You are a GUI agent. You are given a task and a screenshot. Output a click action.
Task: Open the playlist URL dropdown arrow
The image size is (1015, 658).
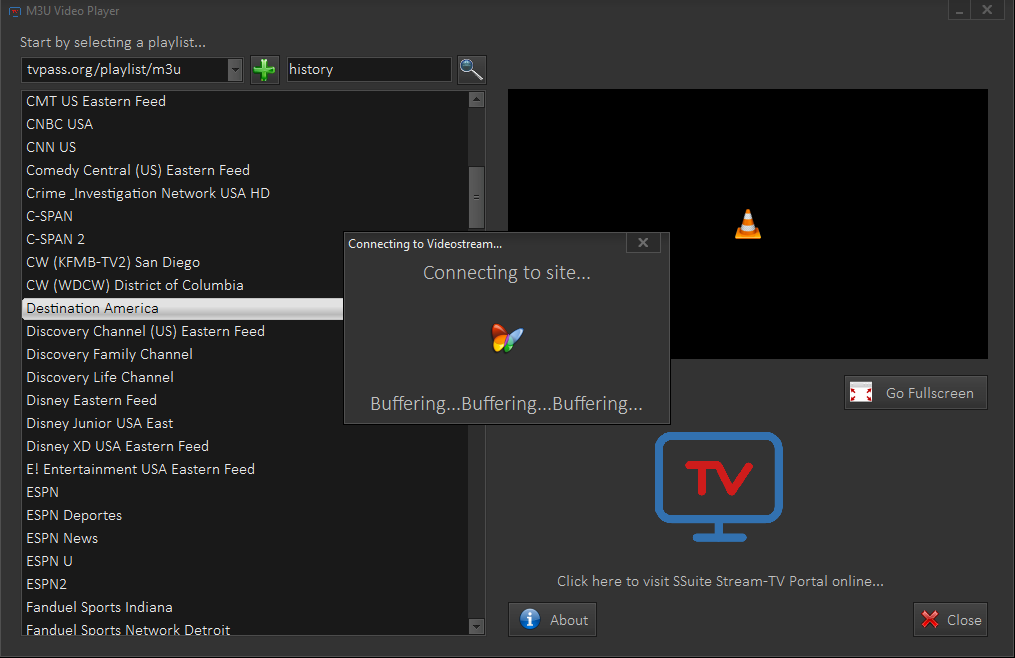tap(235, 70)
